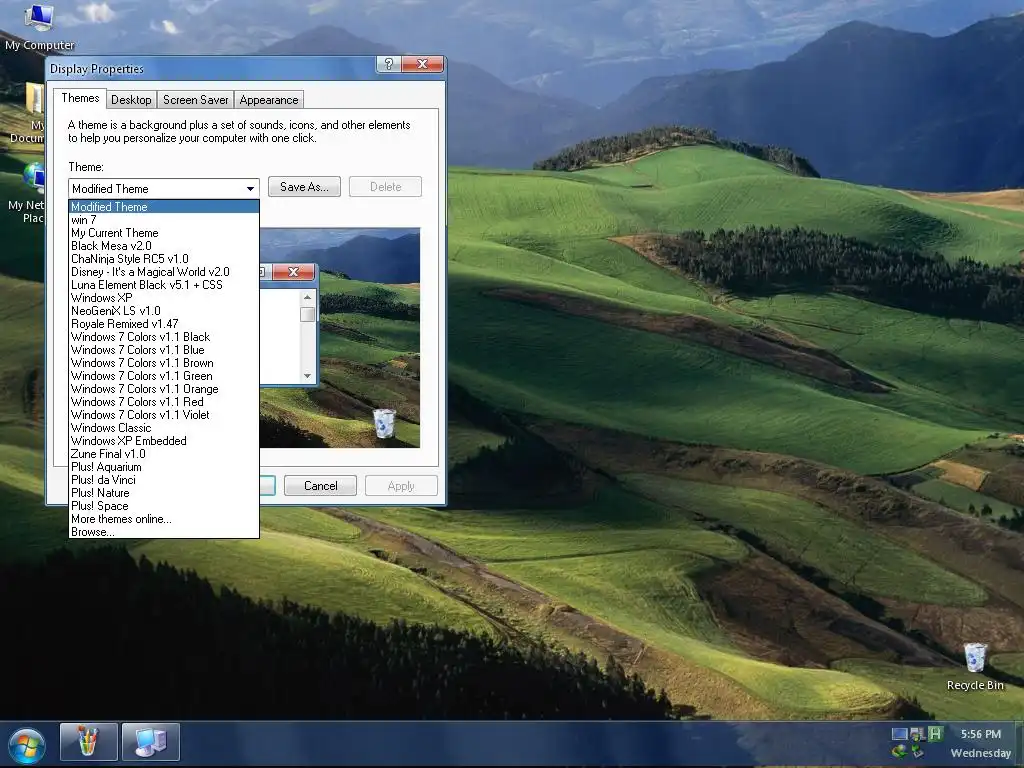Click the help question mark button
This screenshot has width=1024, height=768.
[x=389, y=64]
